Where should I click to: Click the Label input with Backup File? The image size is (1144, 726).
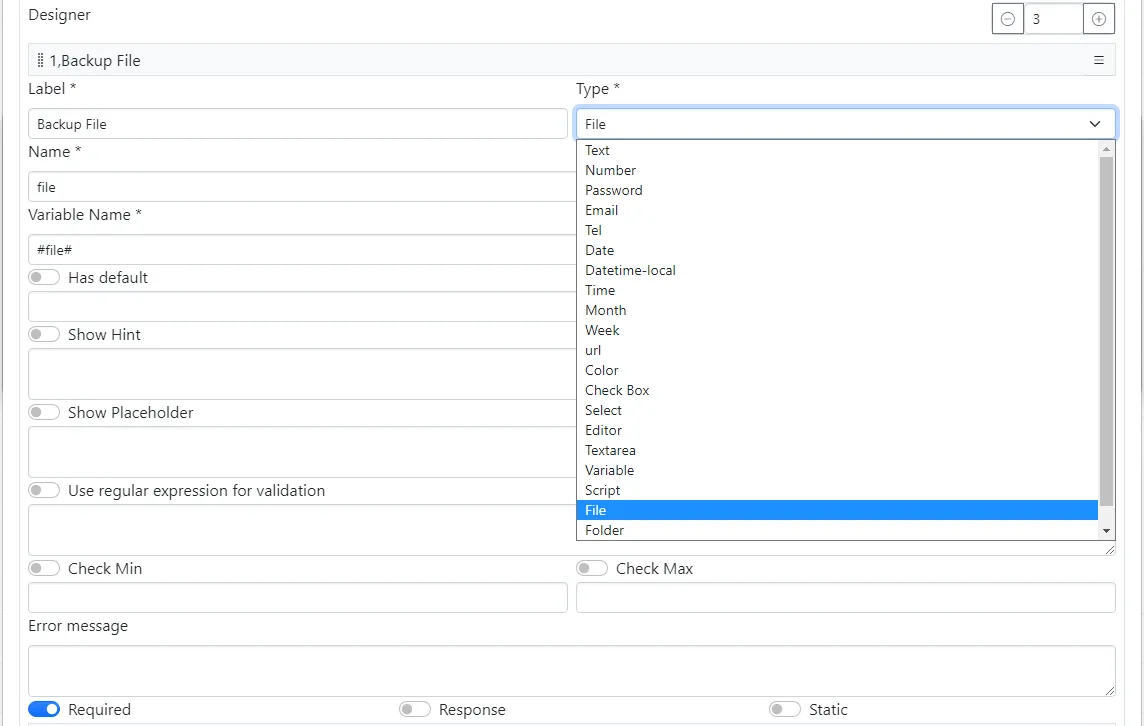[x=297, y=124]
